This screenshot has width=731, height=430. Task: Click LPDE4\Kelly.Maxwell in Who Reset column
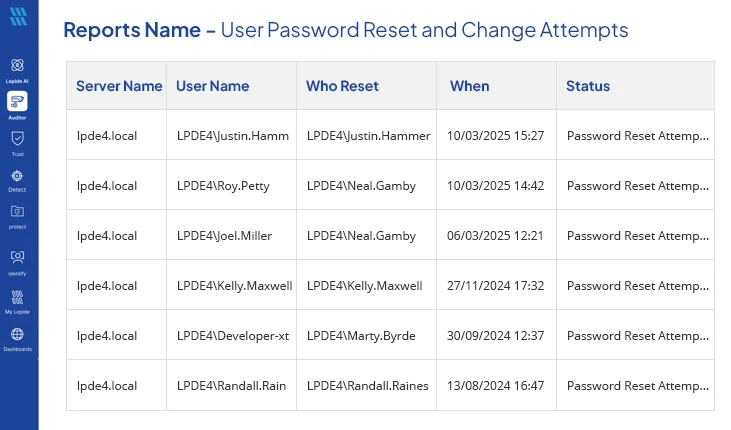(x=365, y=285)
